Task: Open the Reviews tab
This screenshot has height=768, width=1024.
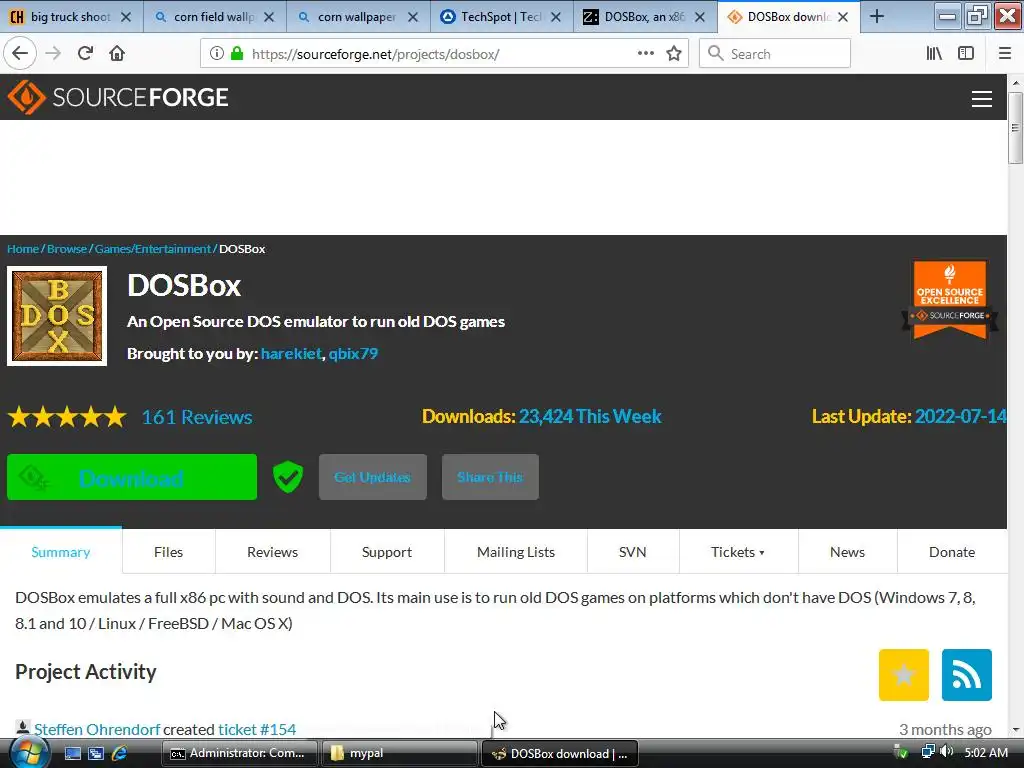Action: tap(272, 552)
